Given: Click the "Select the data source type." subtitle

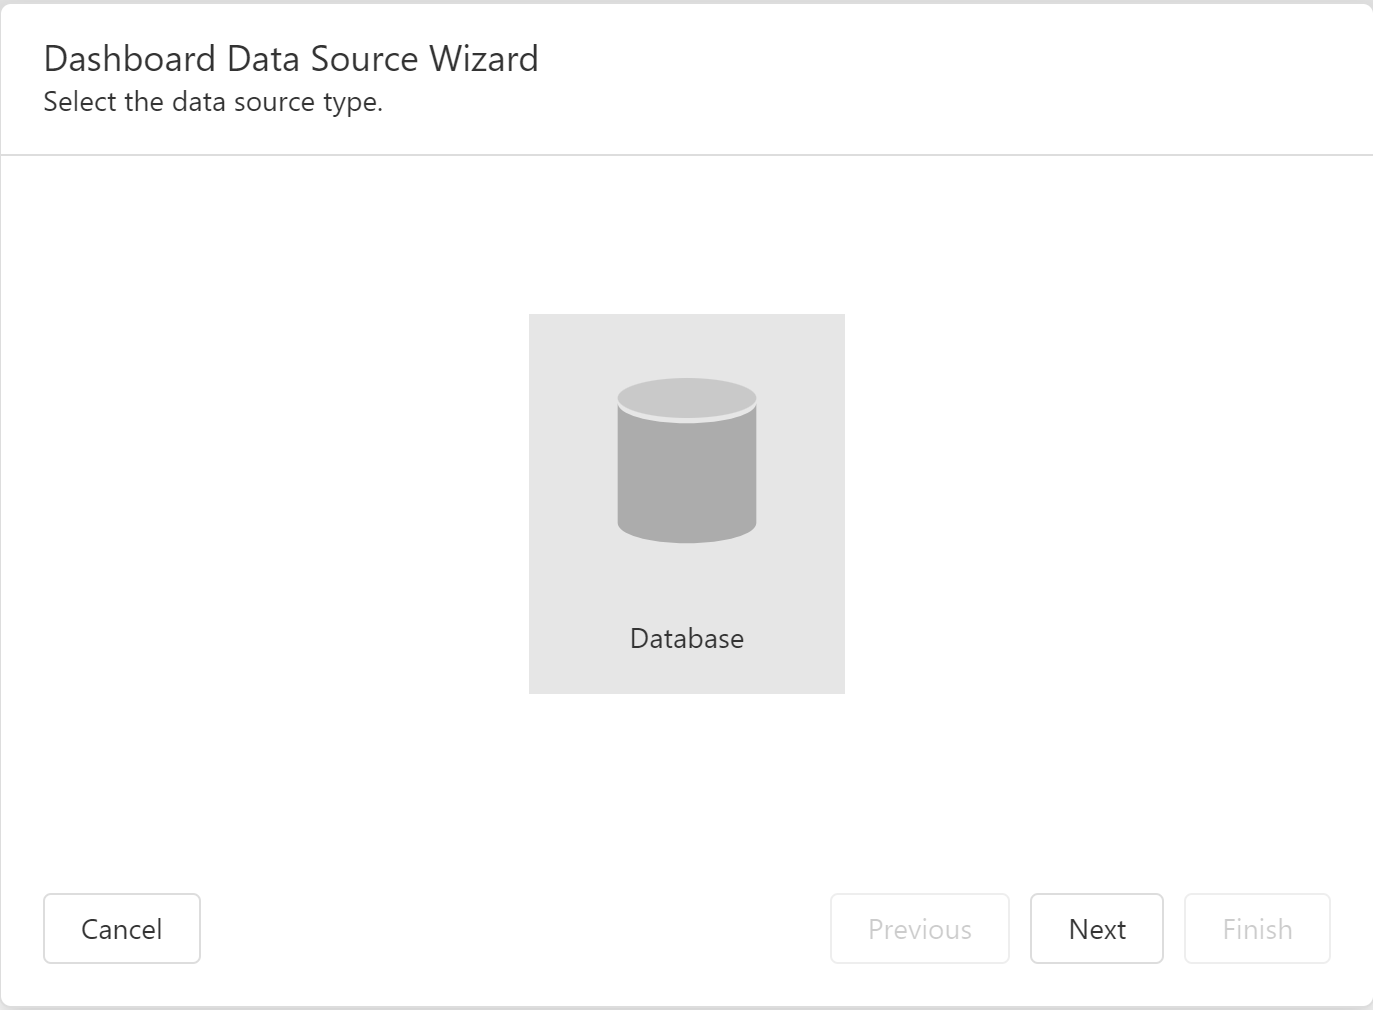Looking at the screenshot, I should [x=213, y=102].
